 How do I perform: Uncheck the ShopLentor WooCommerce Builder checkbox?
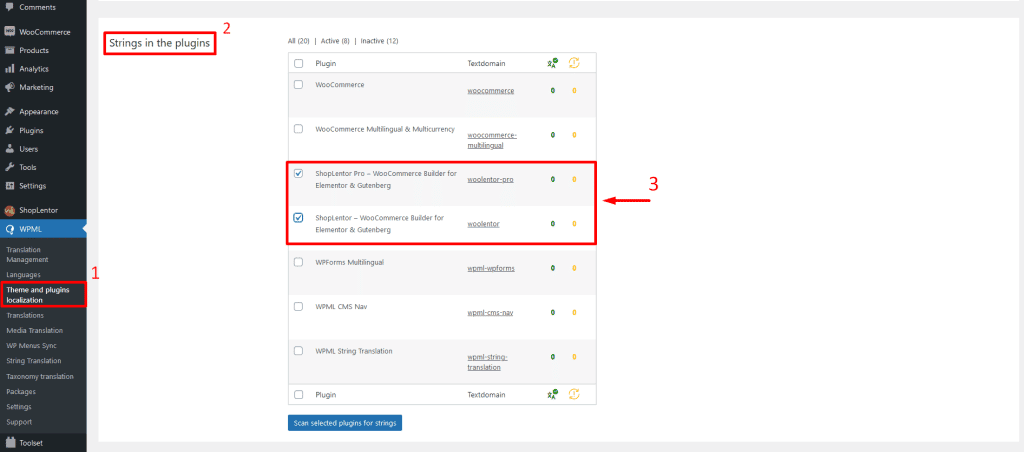point(298,218)
